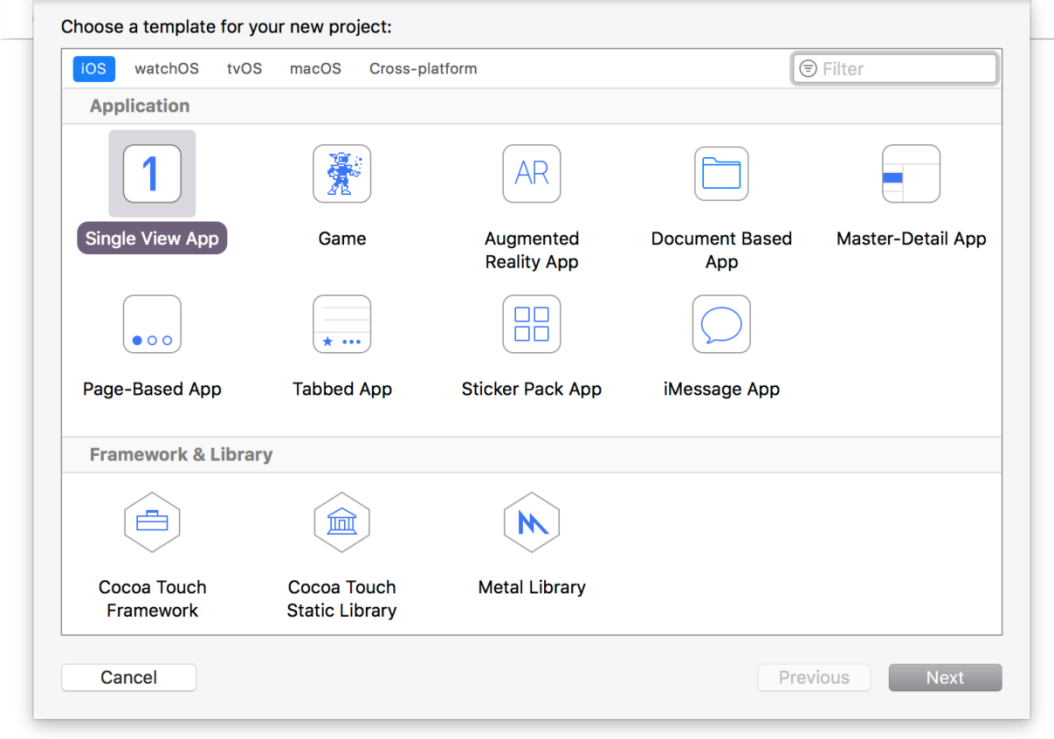Click the "Cocoa Touch Static Library" label
Viewport: 1054px width, 739px height.
[342, 598]
